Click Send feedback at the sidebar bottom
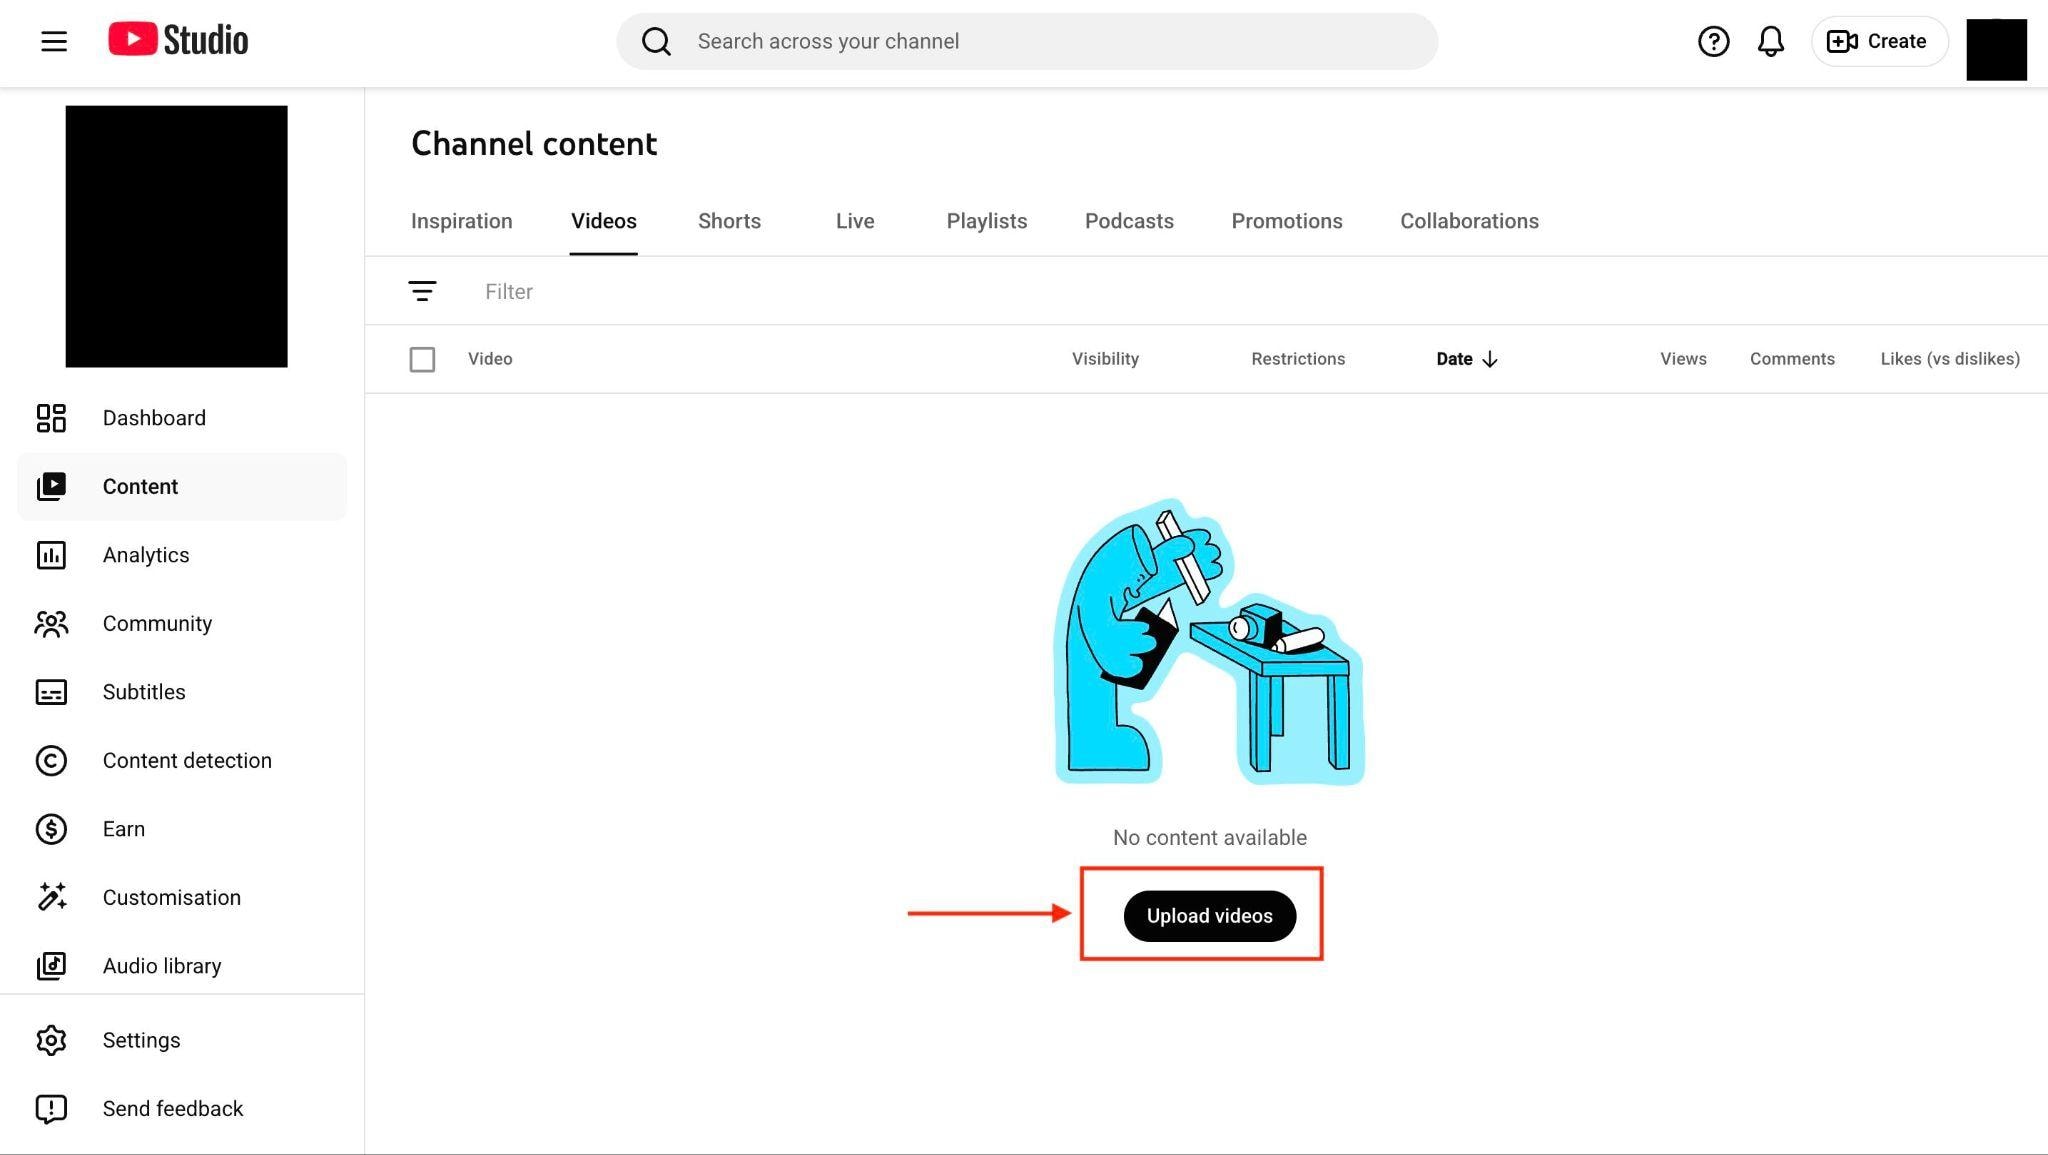Viewport: 2048px width, 1155px height. coord(173,1108)
